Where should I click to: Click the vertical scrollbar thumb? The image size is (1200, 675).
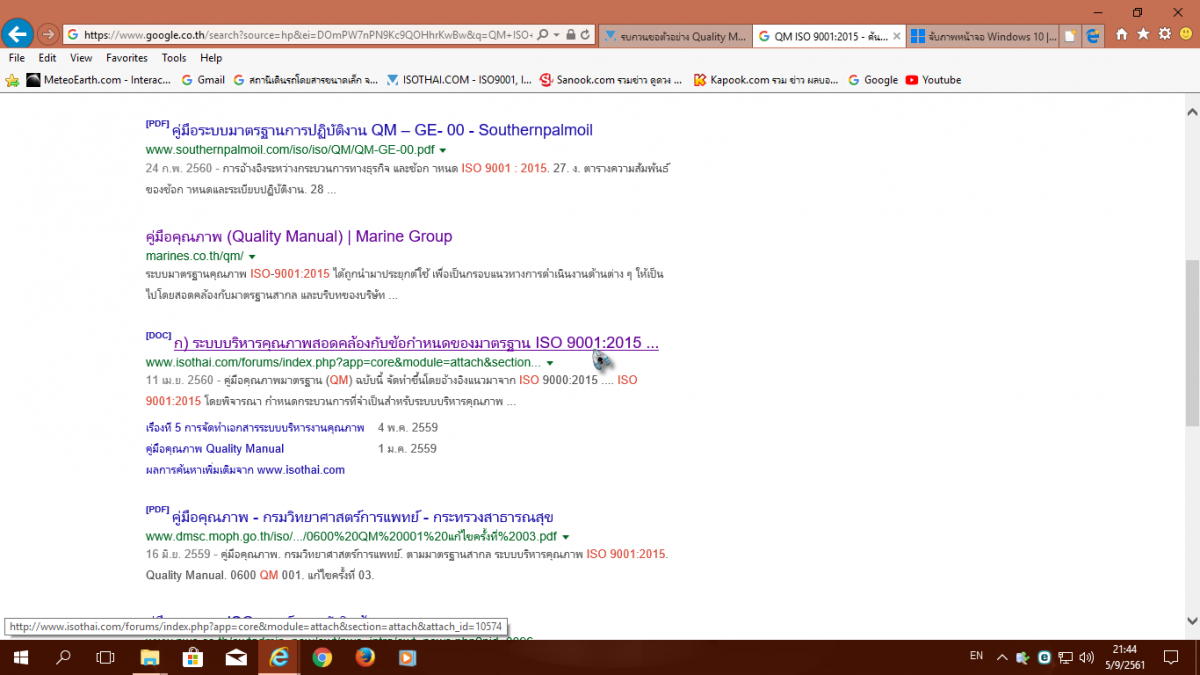[x=1191, y=342]
